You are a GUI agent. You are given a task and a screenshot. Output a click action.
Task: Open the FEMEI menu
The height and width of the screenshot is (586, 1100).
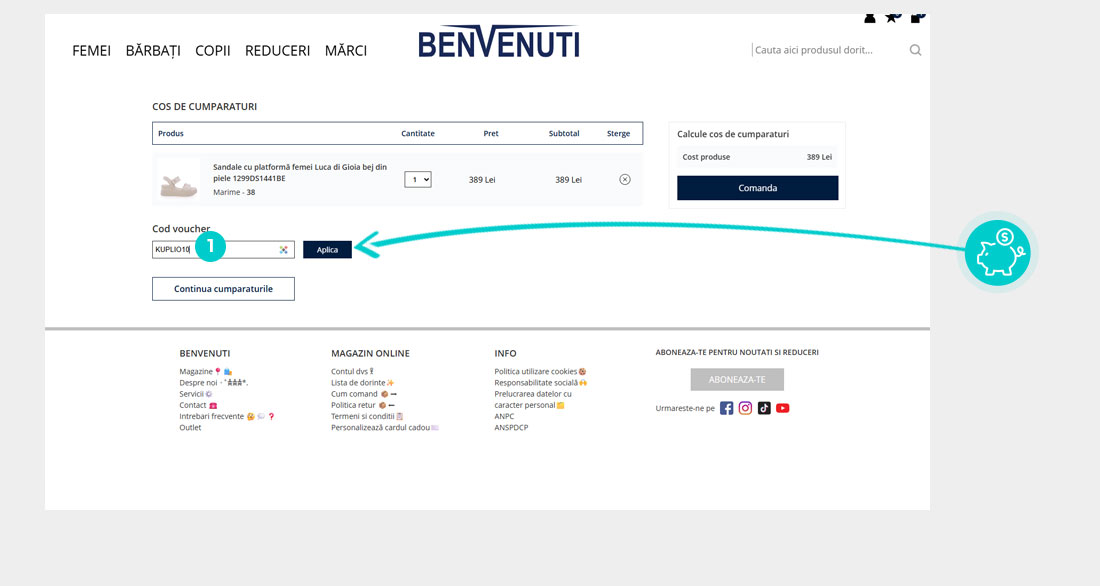[91, 51]
